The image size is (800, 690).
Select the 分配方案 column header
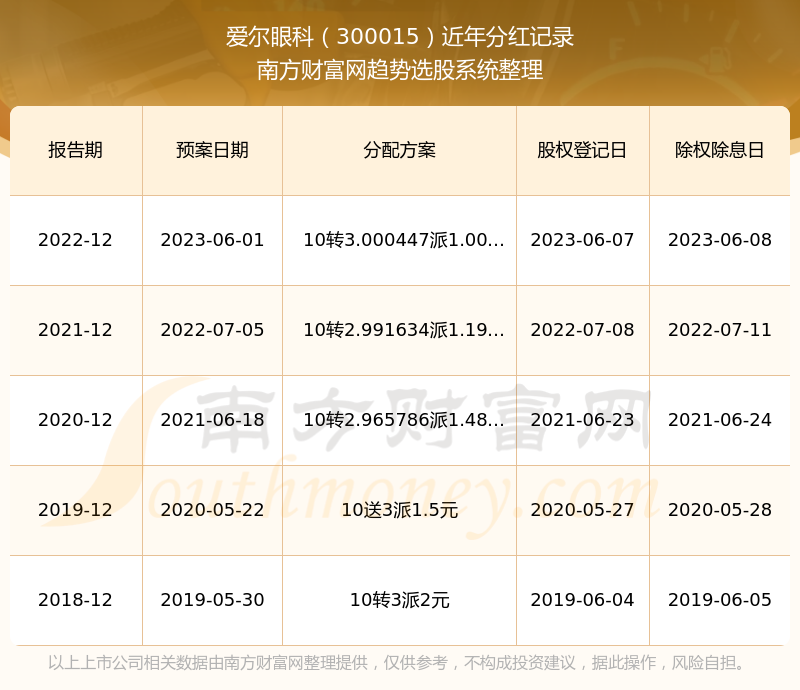point(399,150)
